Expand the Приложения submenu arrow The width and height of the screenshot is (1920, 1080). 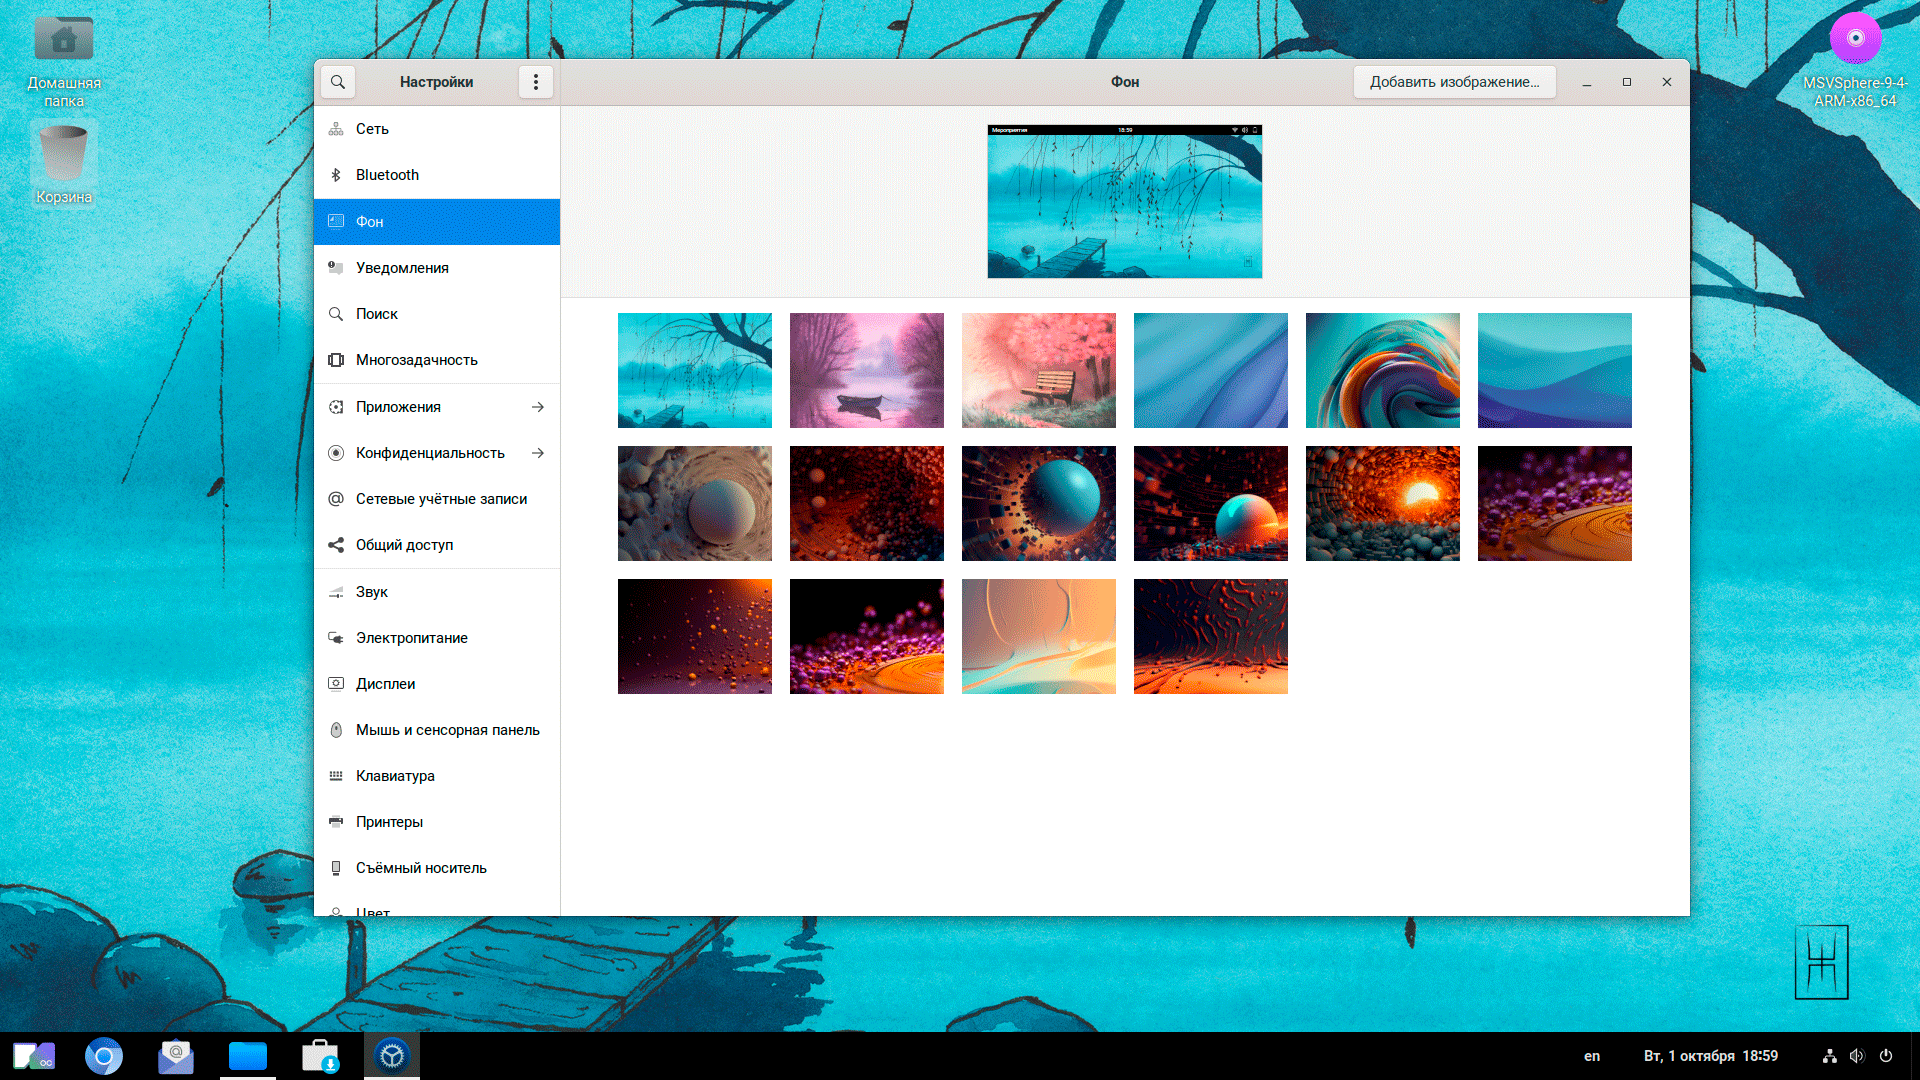point(538,407)
